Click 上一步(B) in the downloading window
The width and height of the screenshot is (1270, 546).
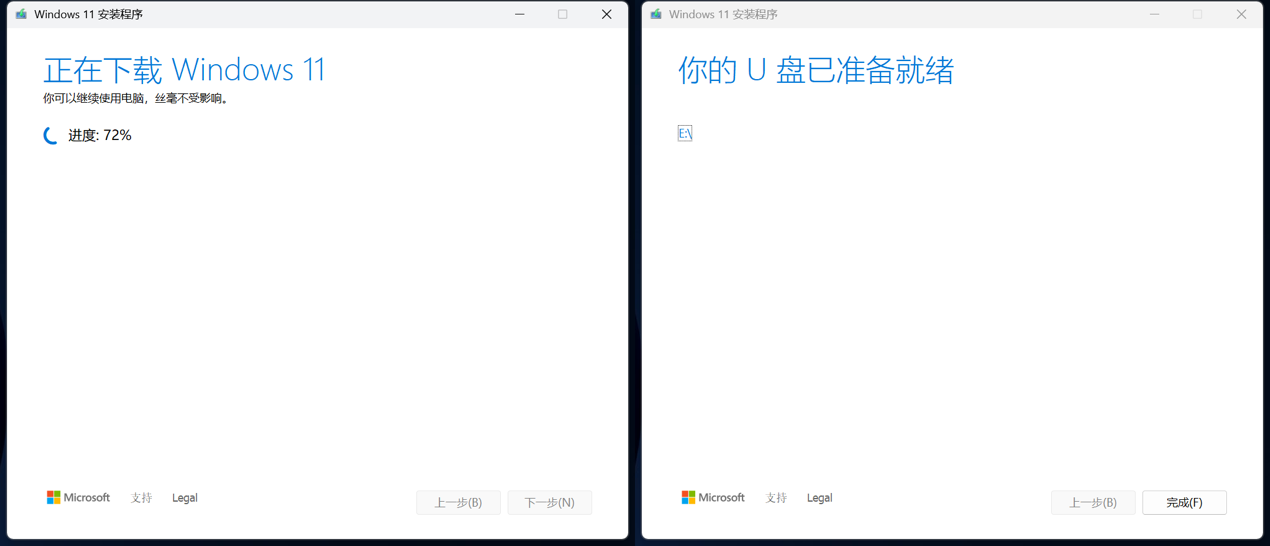pos(458,502)
